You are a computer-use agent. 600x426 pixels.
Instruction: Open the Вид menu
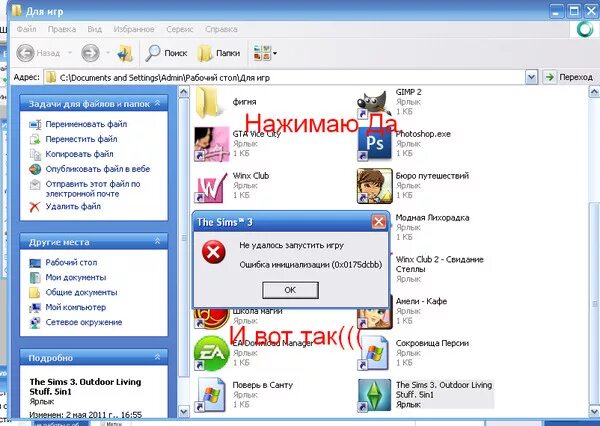point(95,29)
